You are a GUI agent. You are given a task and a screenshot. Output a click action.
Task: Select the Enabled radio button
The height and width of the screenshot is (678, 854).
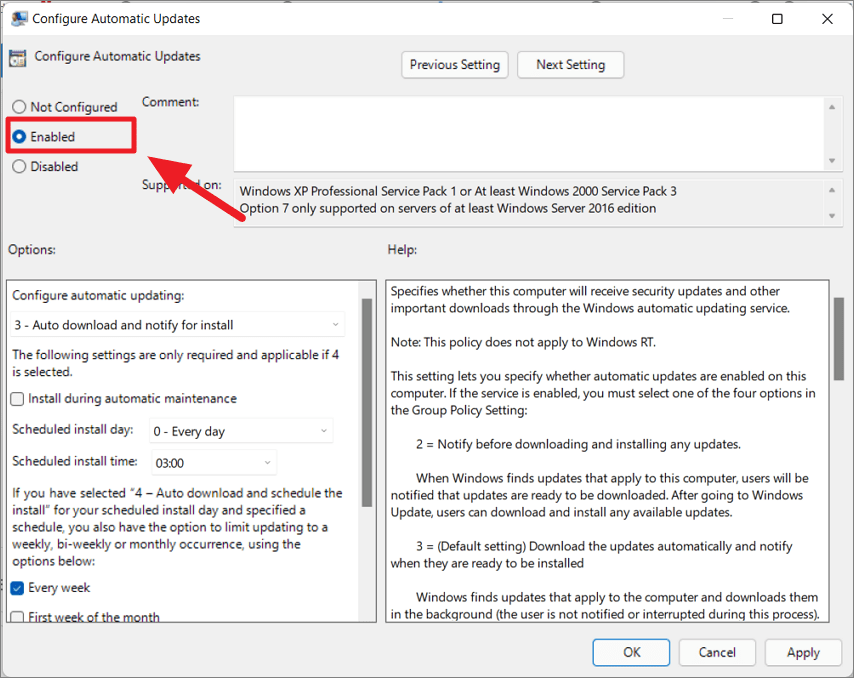click(x=19, y=137)
